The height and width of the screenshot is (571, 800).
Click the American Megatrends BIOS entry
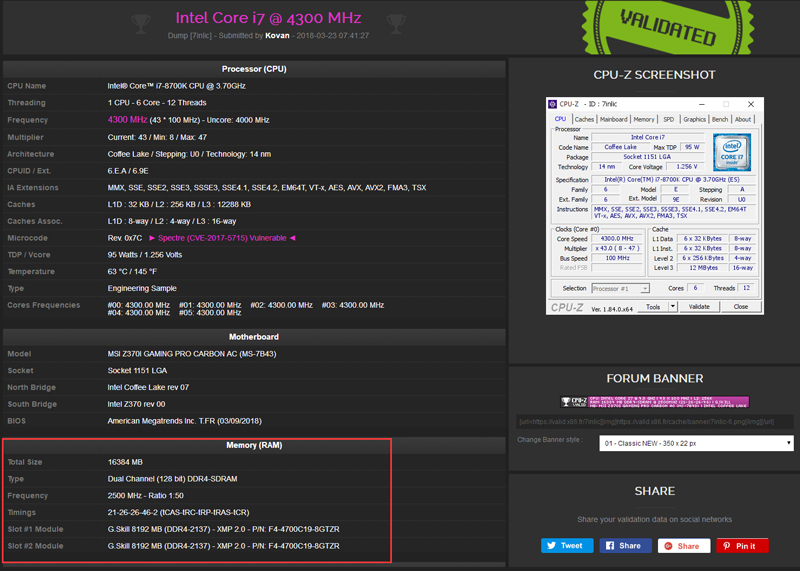click(185, 421)
